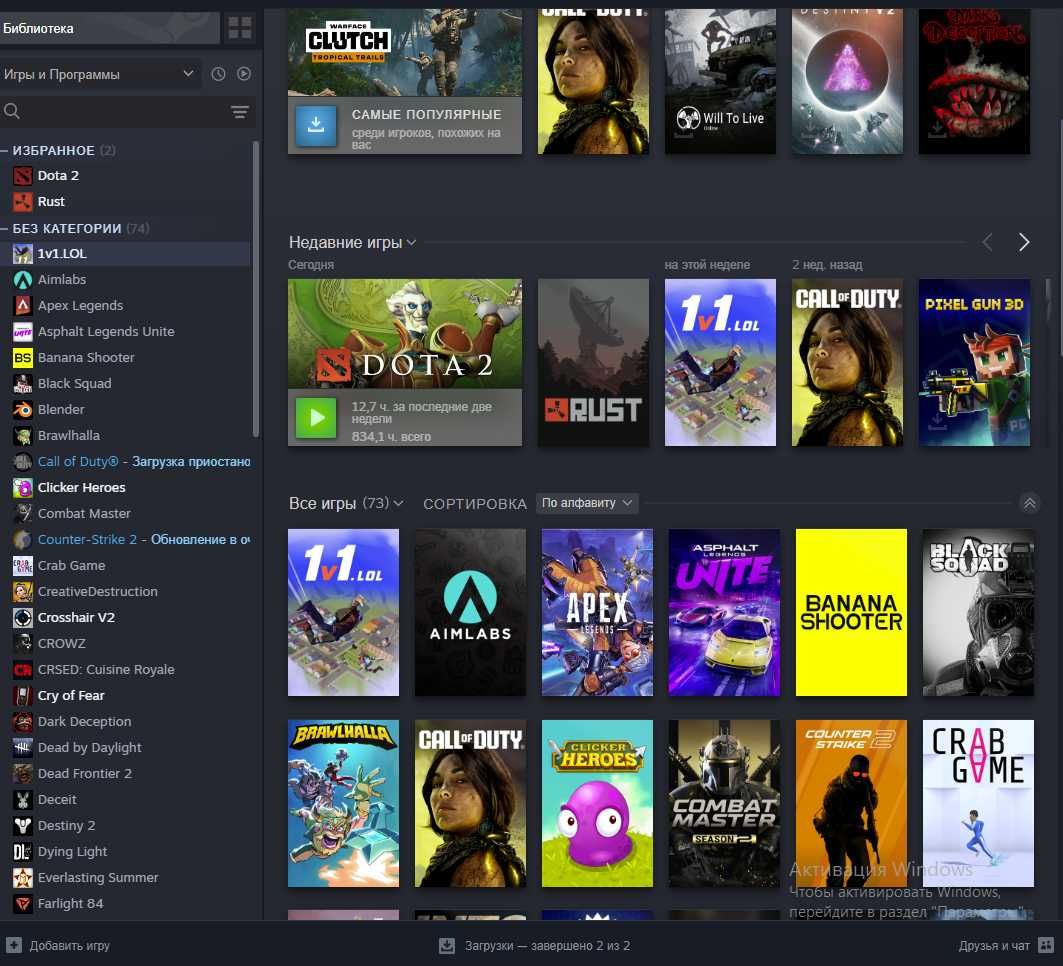This screenshot has width=1063, height=966.
Task: Download the Warface Clutch popular game
Action: (316, 125)
